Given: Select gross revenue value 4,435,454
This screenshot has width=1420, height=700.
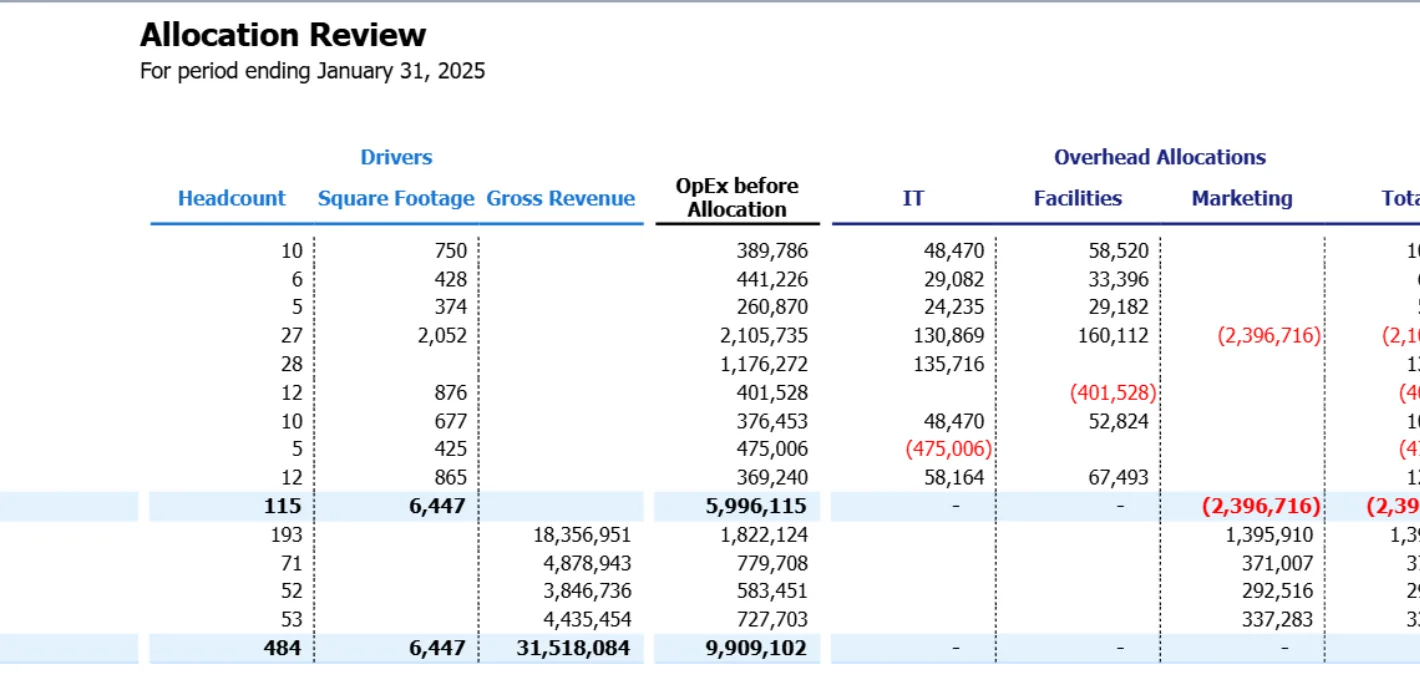Looking at the screenshot, I should pyautogui.click(x=588, y=619).
